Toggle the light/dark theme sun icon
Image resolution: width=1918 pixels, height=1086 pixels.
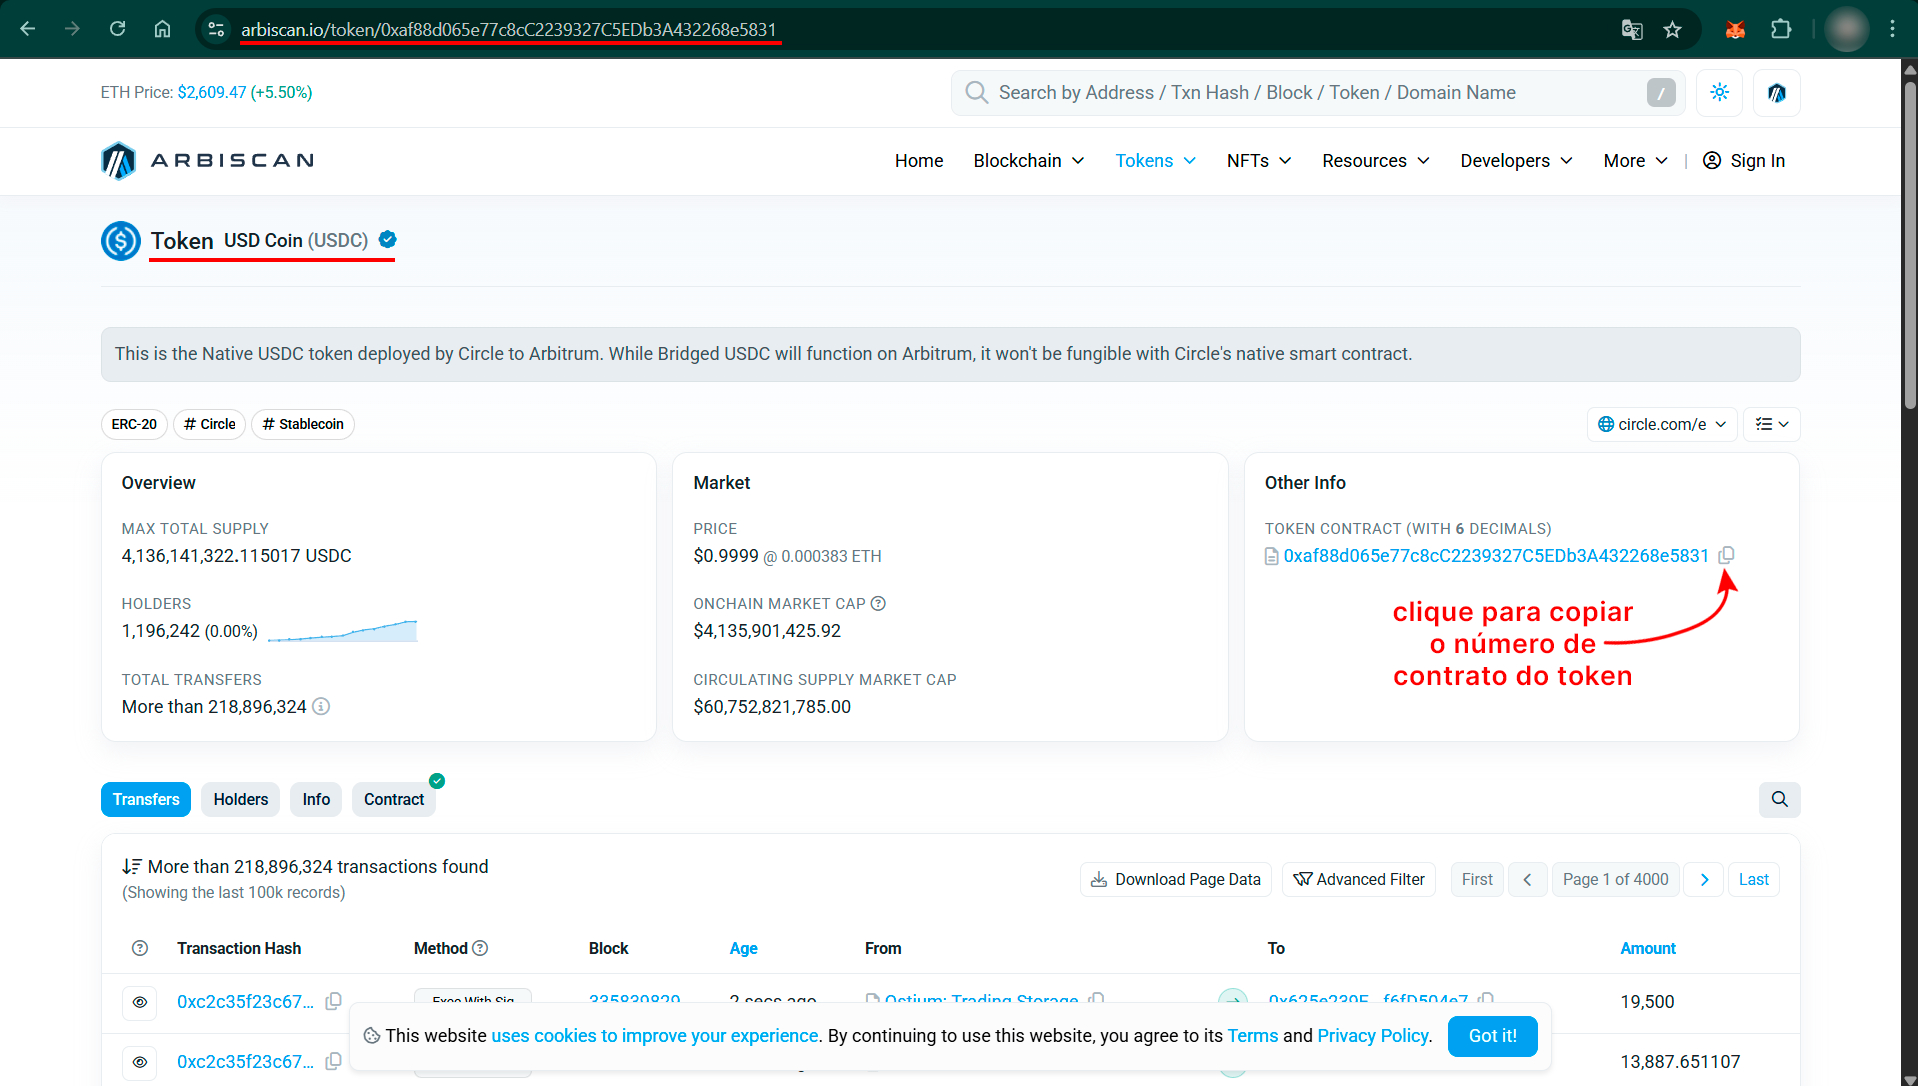[1719, 93]
